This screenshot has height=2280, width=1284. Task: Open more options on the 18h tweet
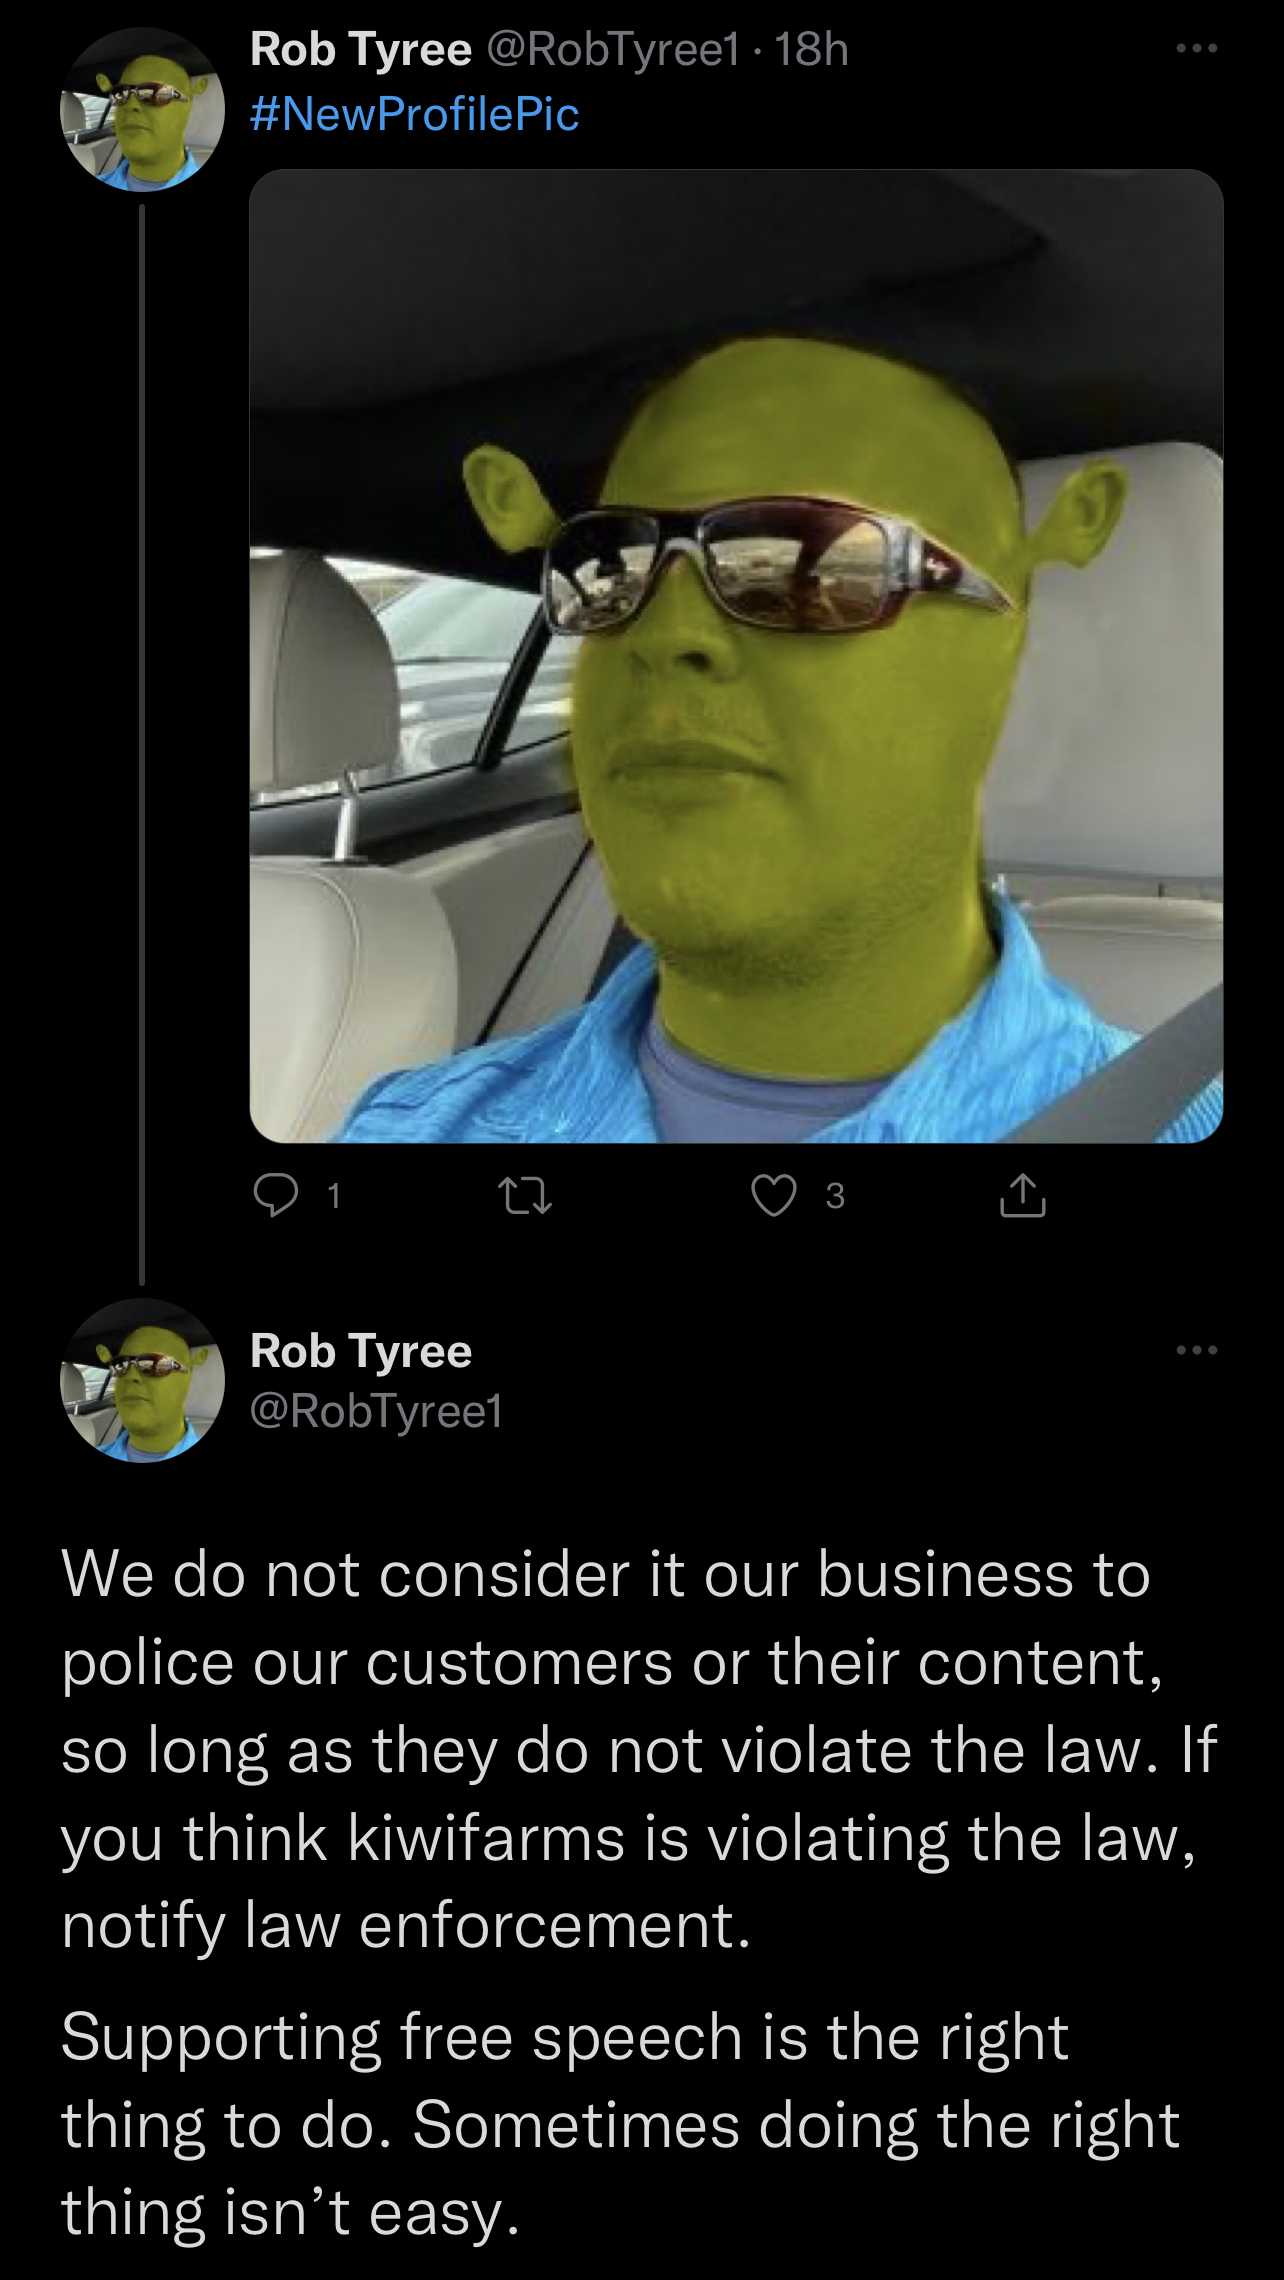pyautogui.click(x=1196, y=48)
